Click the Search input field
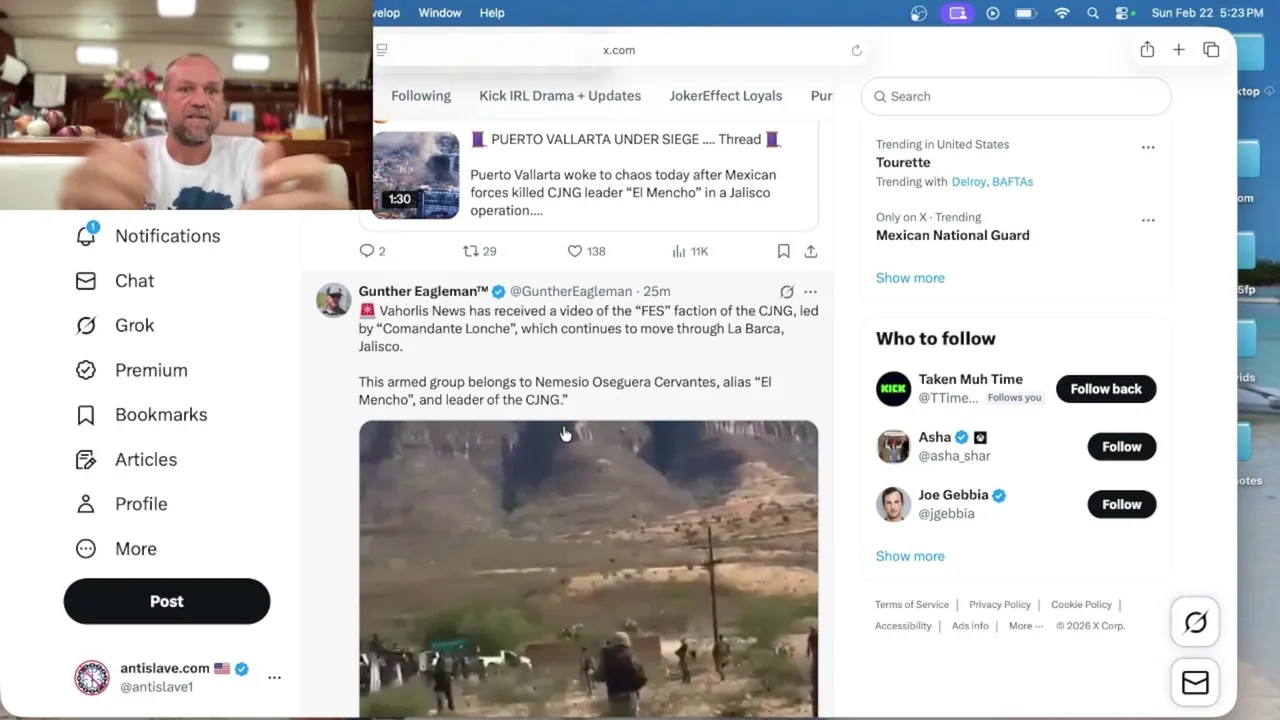This screenshot has height=720, width=1280. [1016, 96]
